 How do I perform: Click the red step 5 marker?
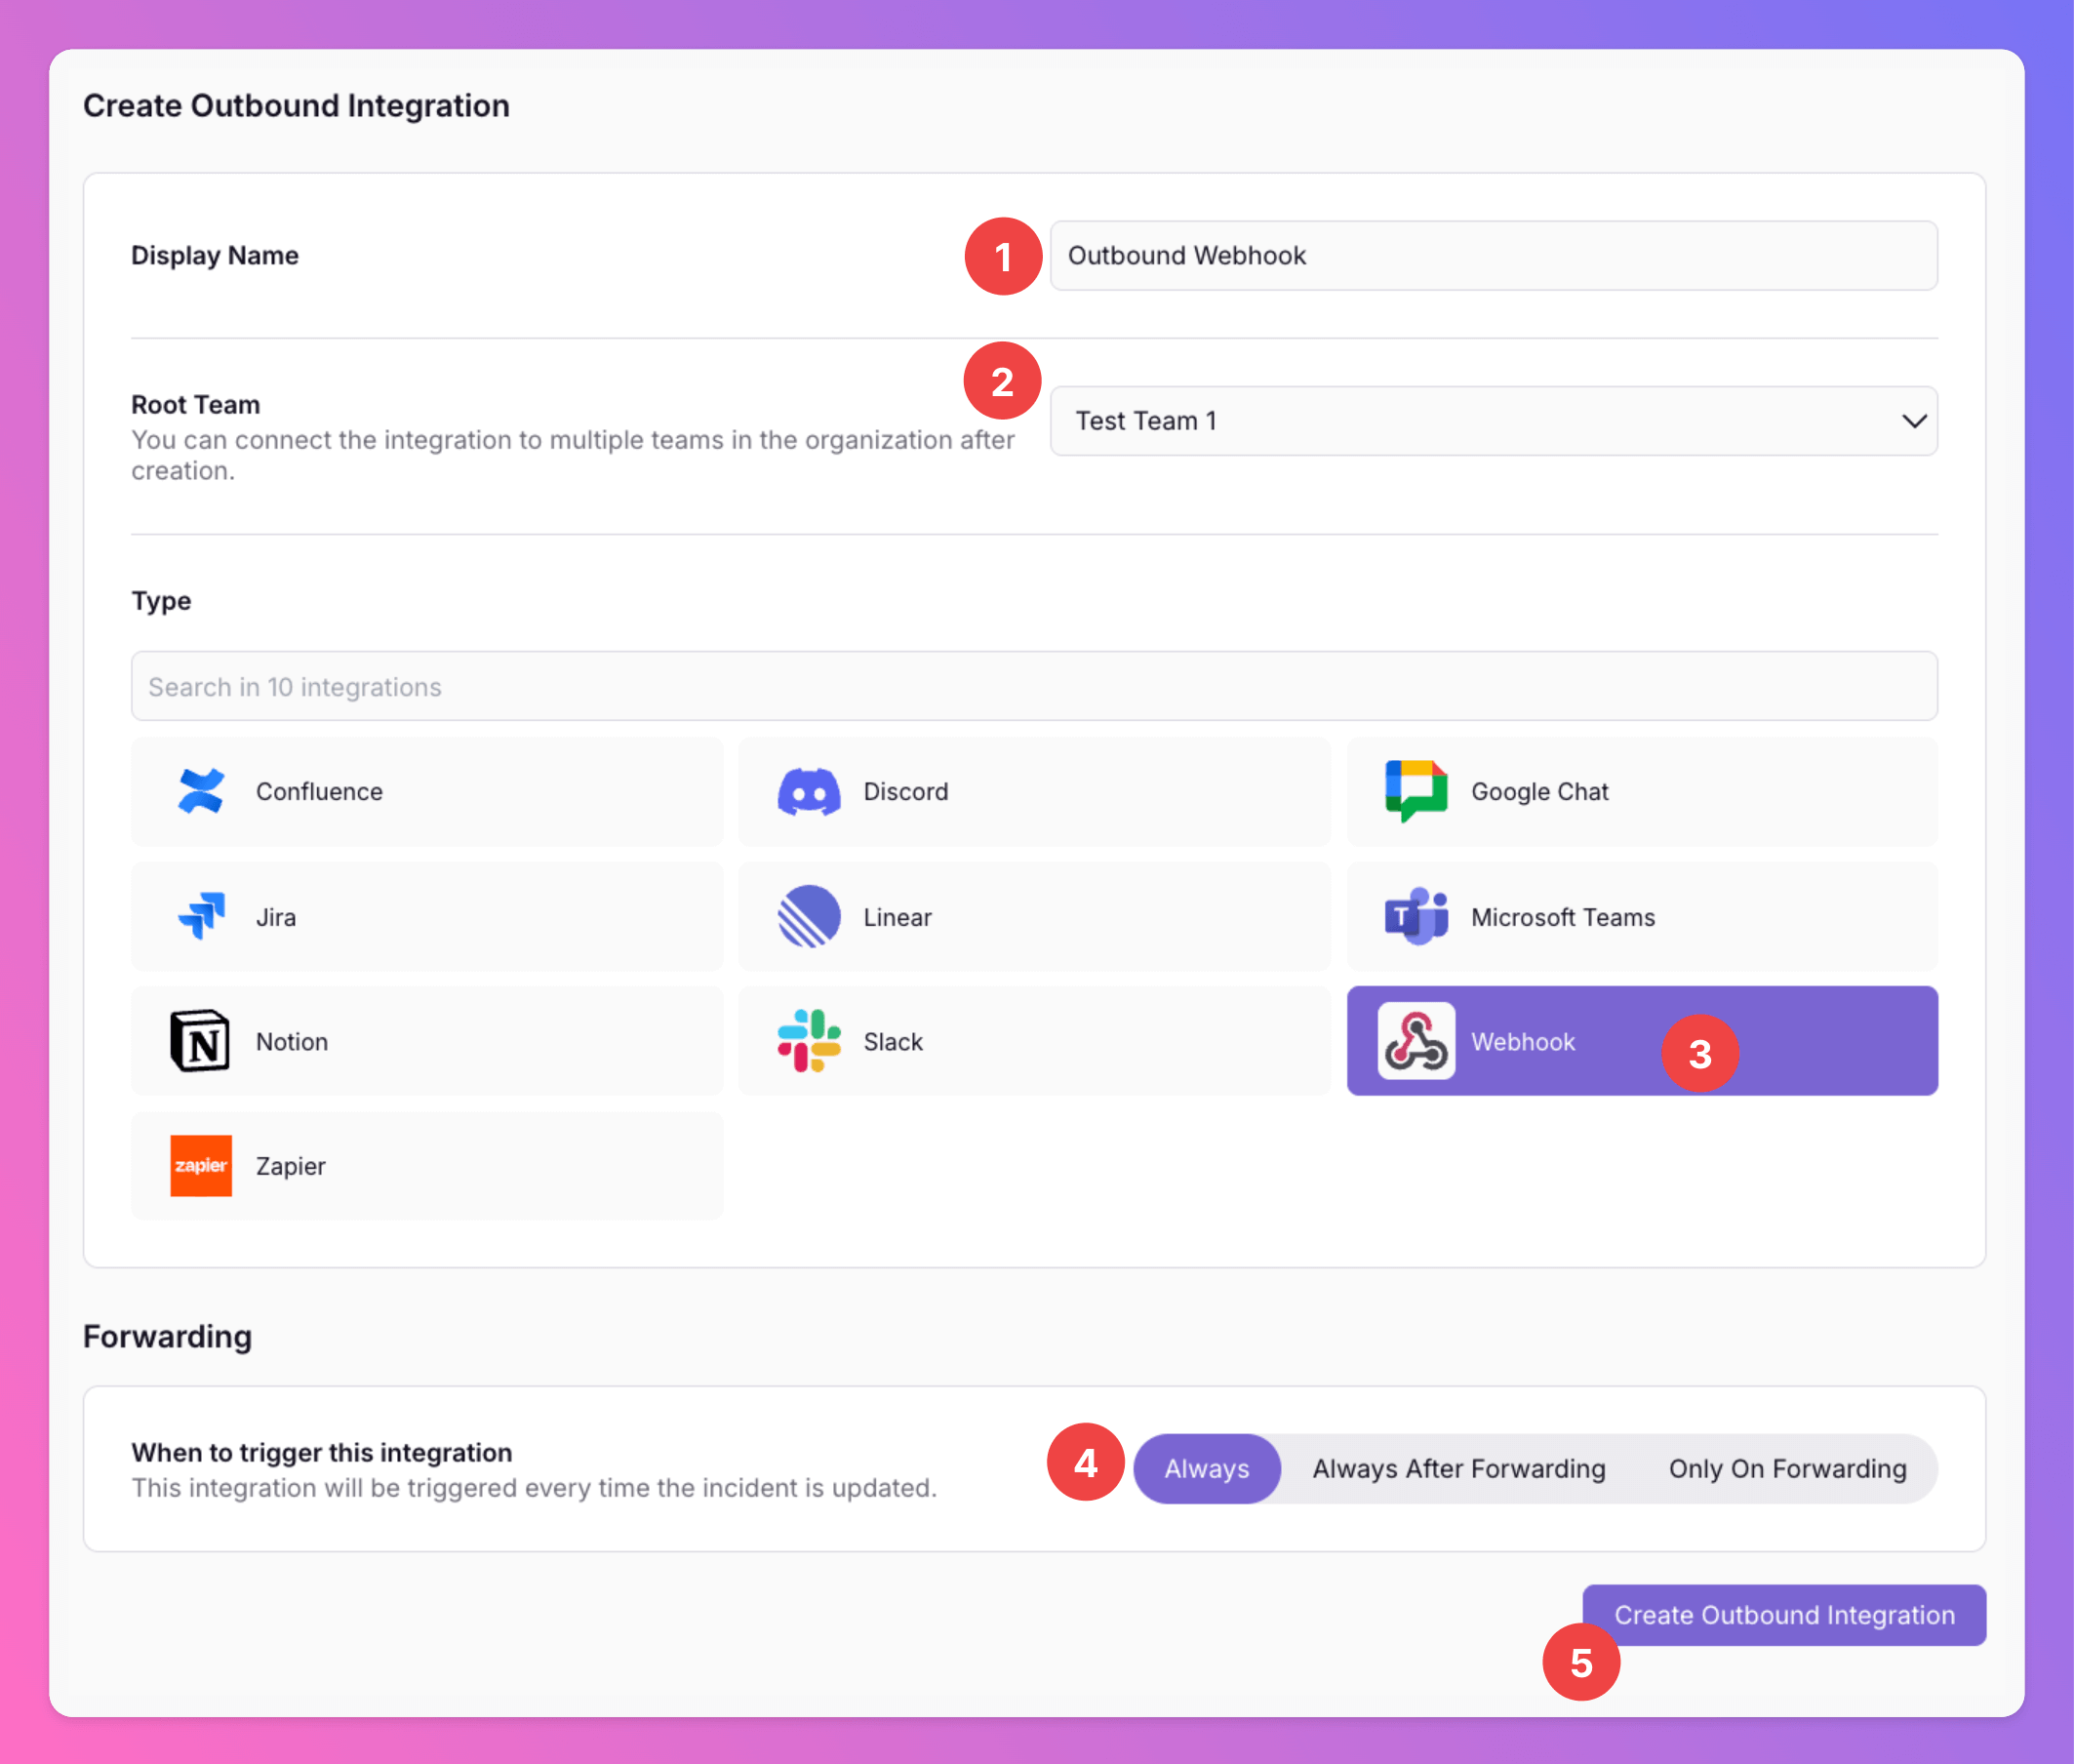coord(1580,1663)
